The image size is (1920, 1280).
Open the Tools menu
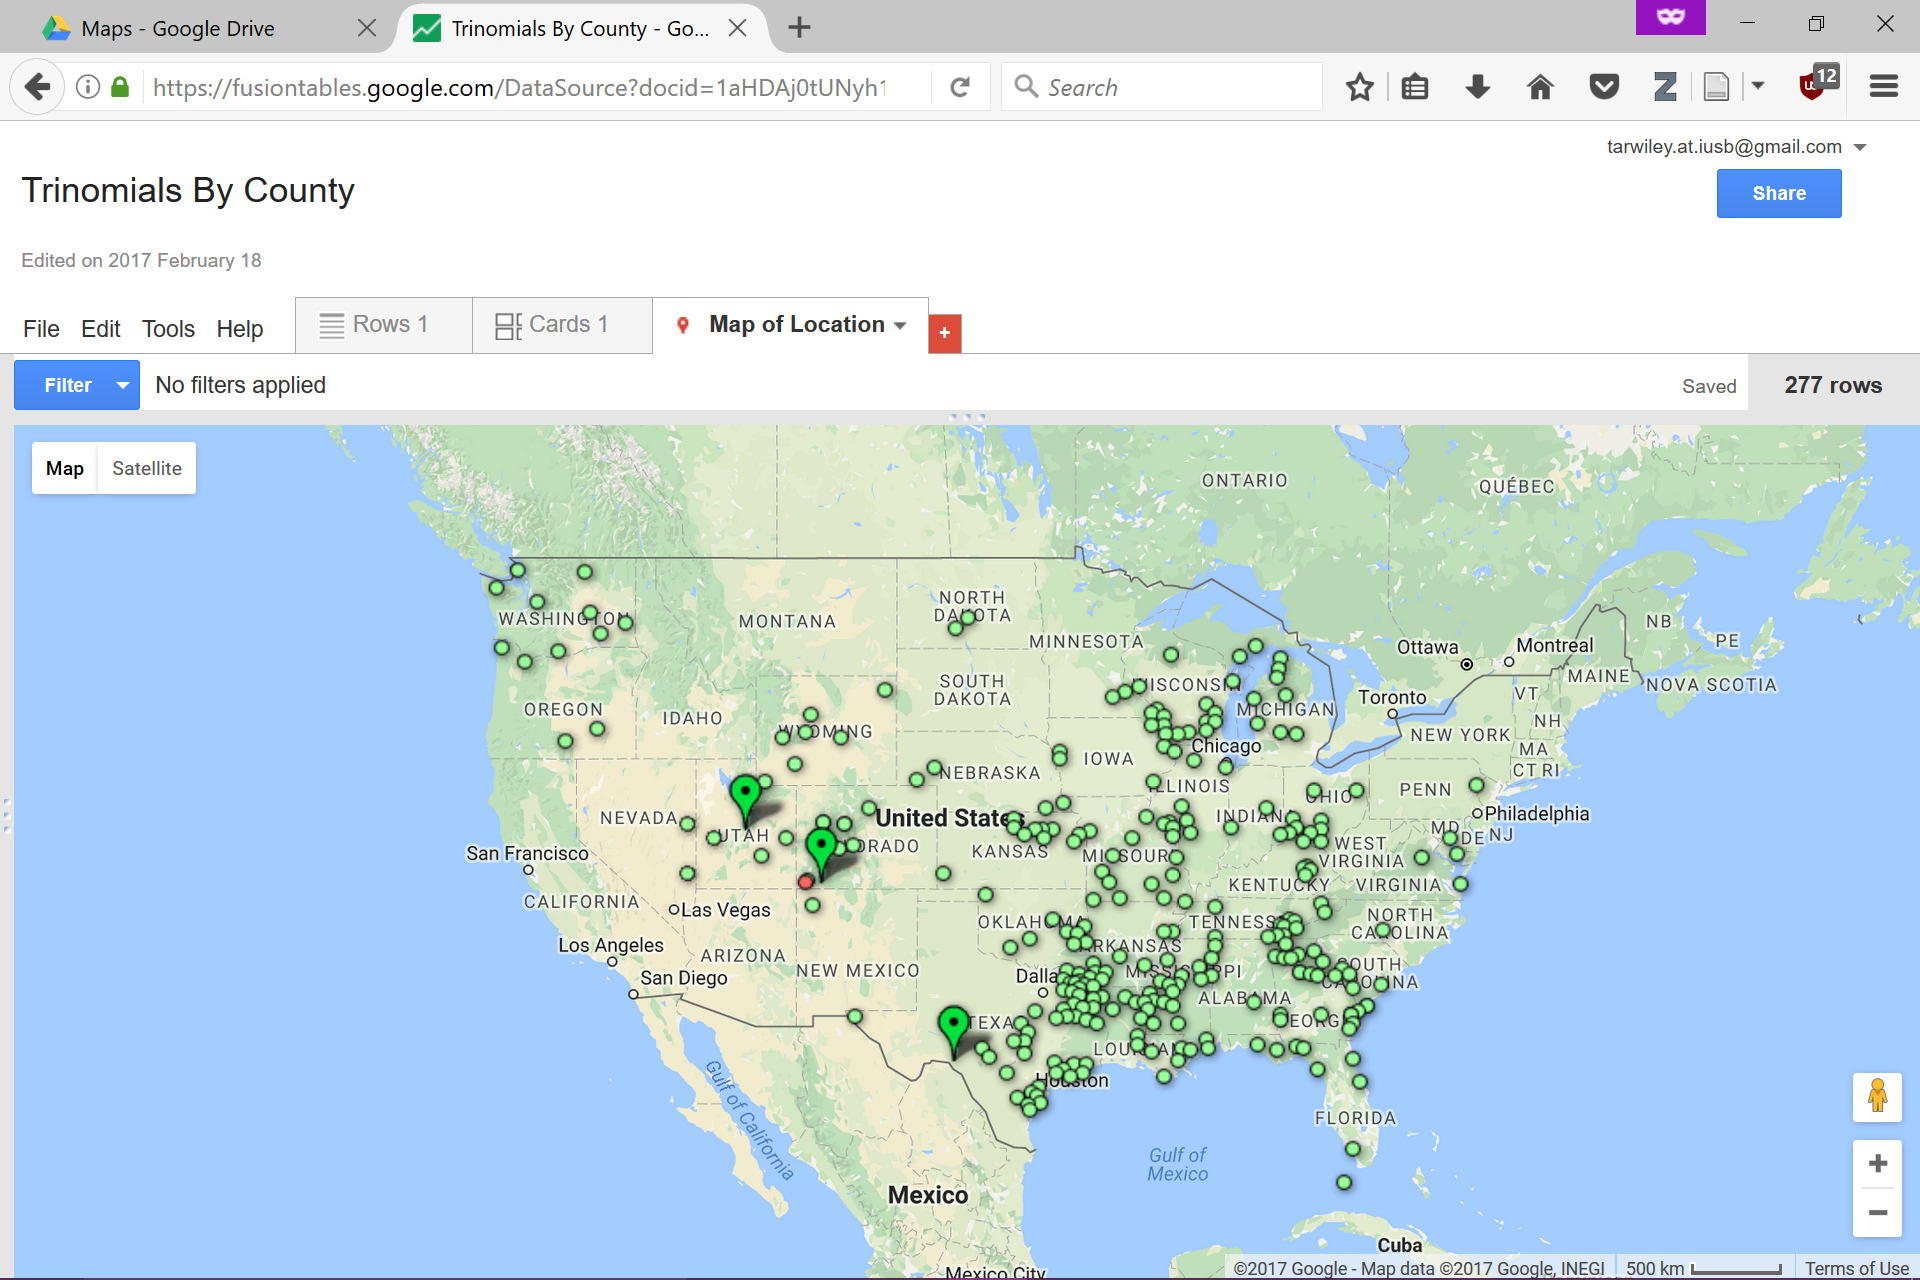[168, 329]
